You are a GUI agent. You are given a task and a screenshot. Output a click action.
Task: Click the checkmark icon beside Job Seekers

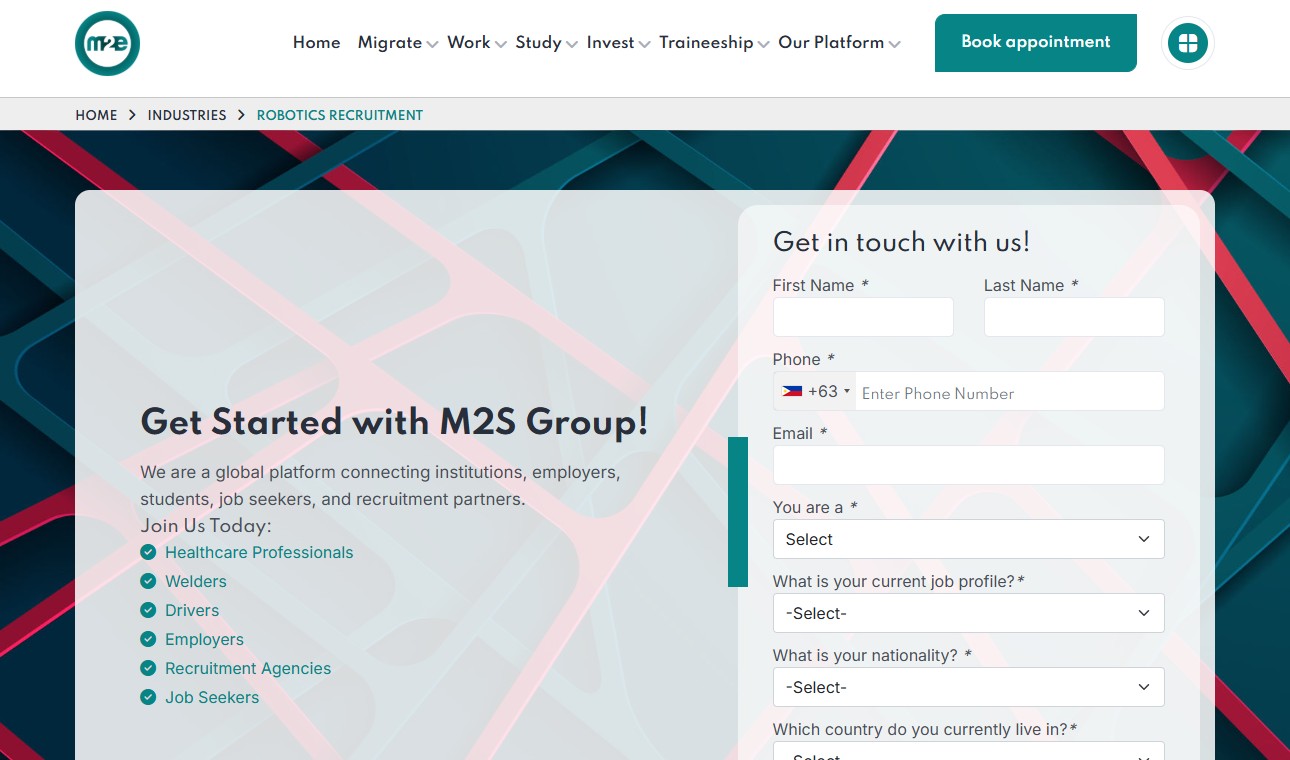148,697
